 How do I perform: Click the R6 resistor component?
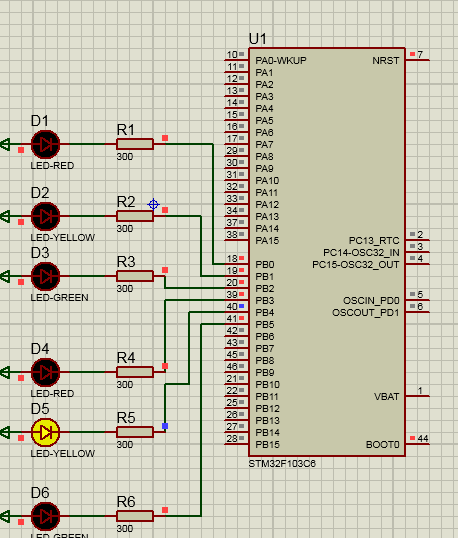[x=135, y=516]
